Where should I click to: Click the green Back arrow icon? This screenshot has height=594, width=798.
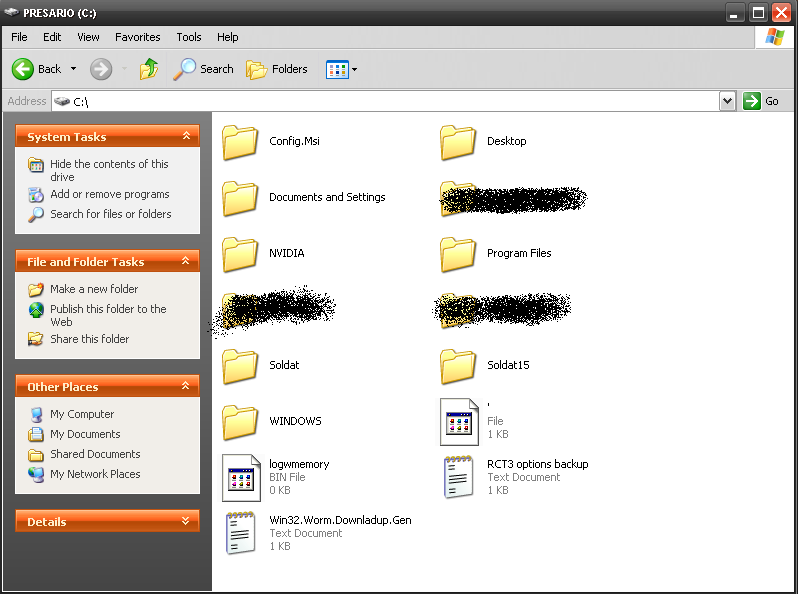click(22, 69)
